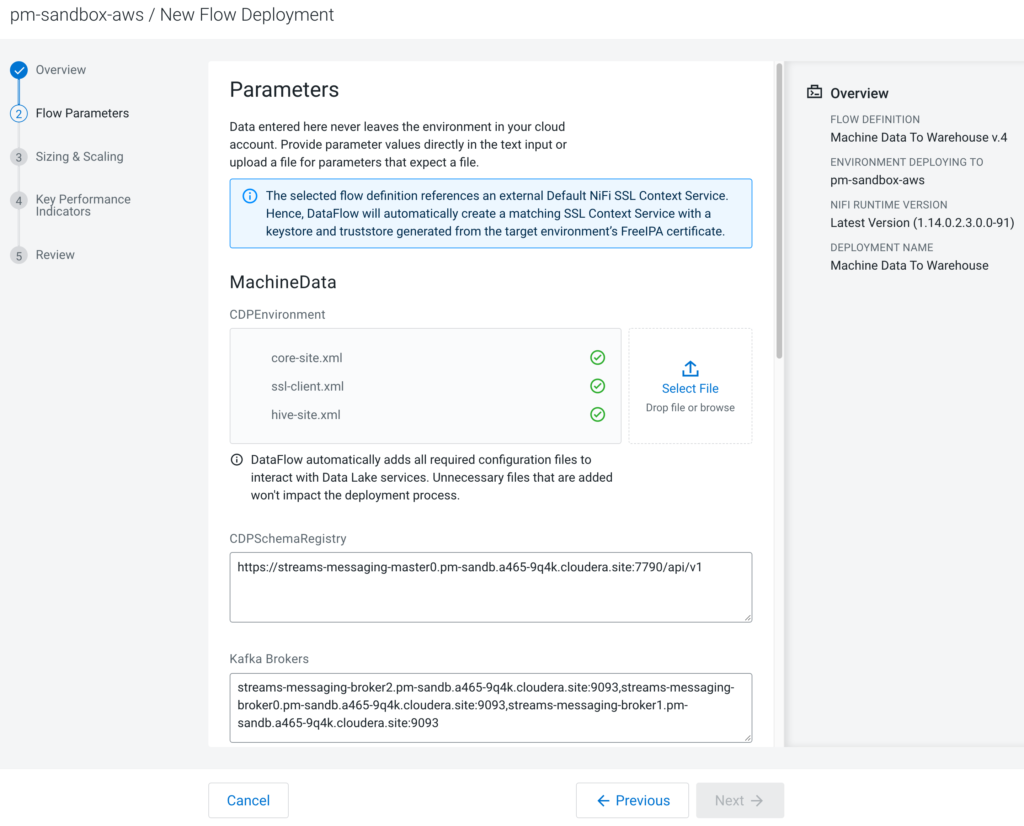Viewport: 1024px width, 826px height.
Task: Jump to the Review step
Action: [55, 255]
